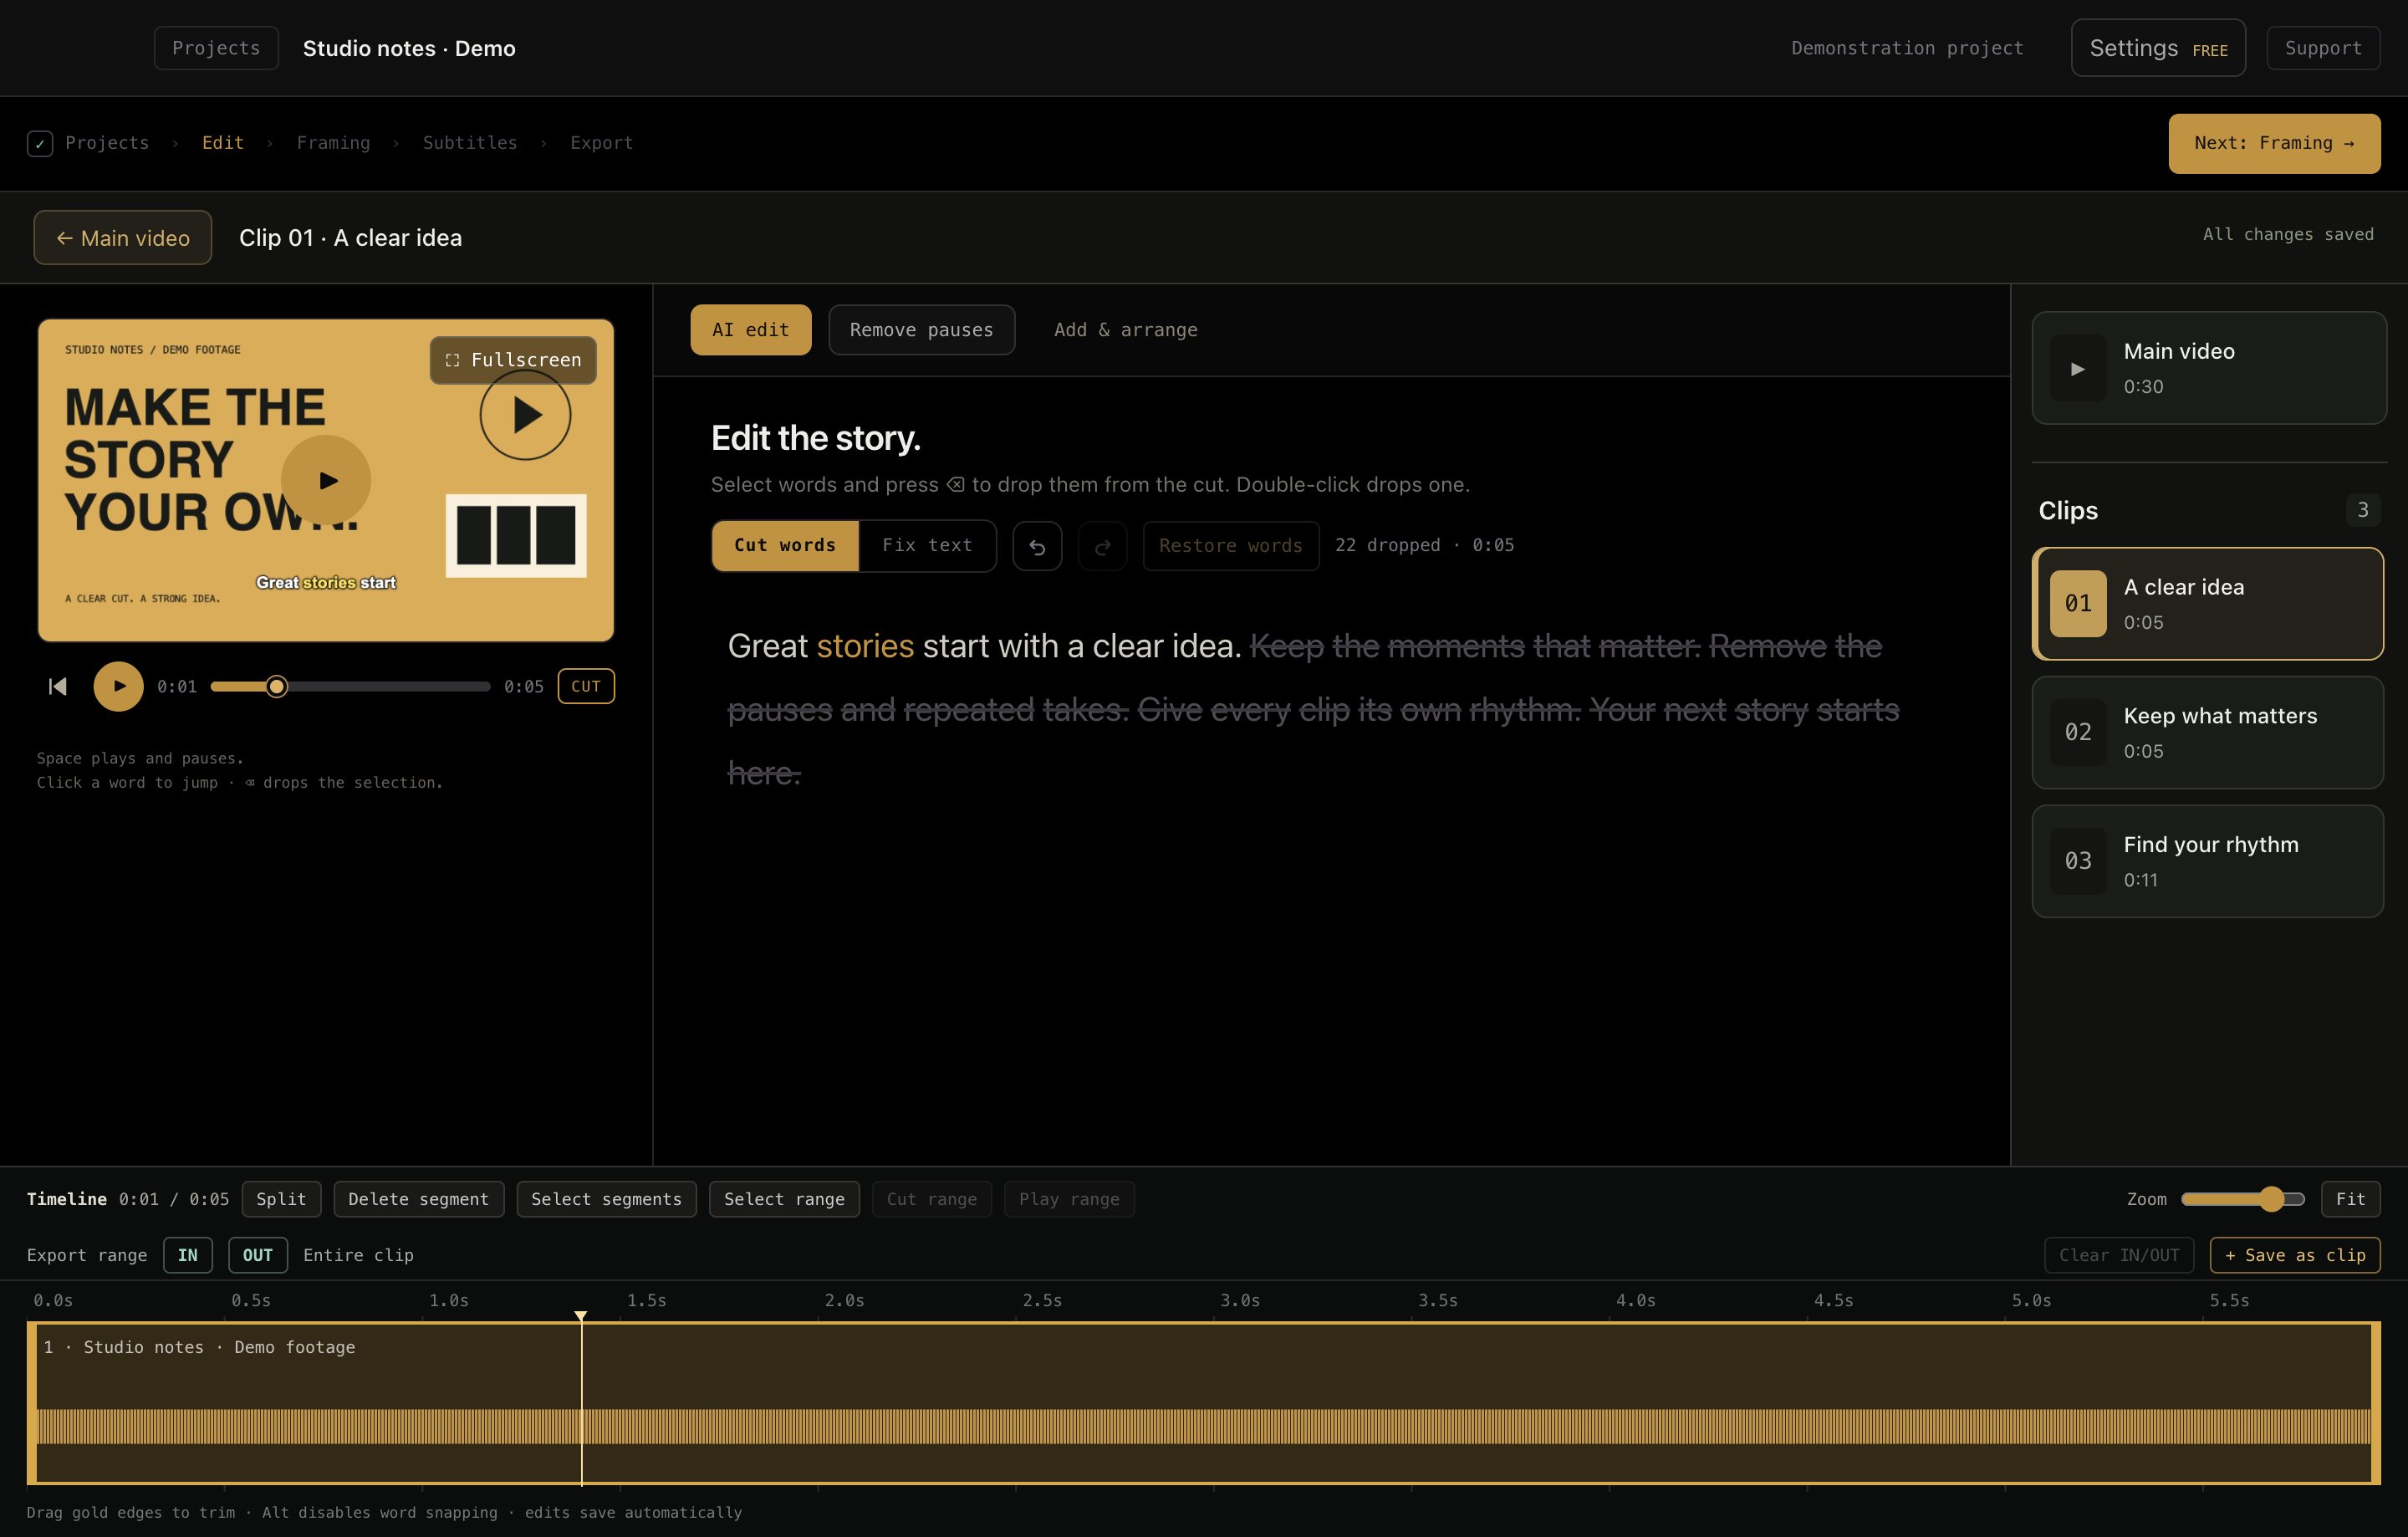The width and height of the screenshot is (2408, 1537).
Task: Select clip 02 Keep what matters
Action: coord(2207,733)
